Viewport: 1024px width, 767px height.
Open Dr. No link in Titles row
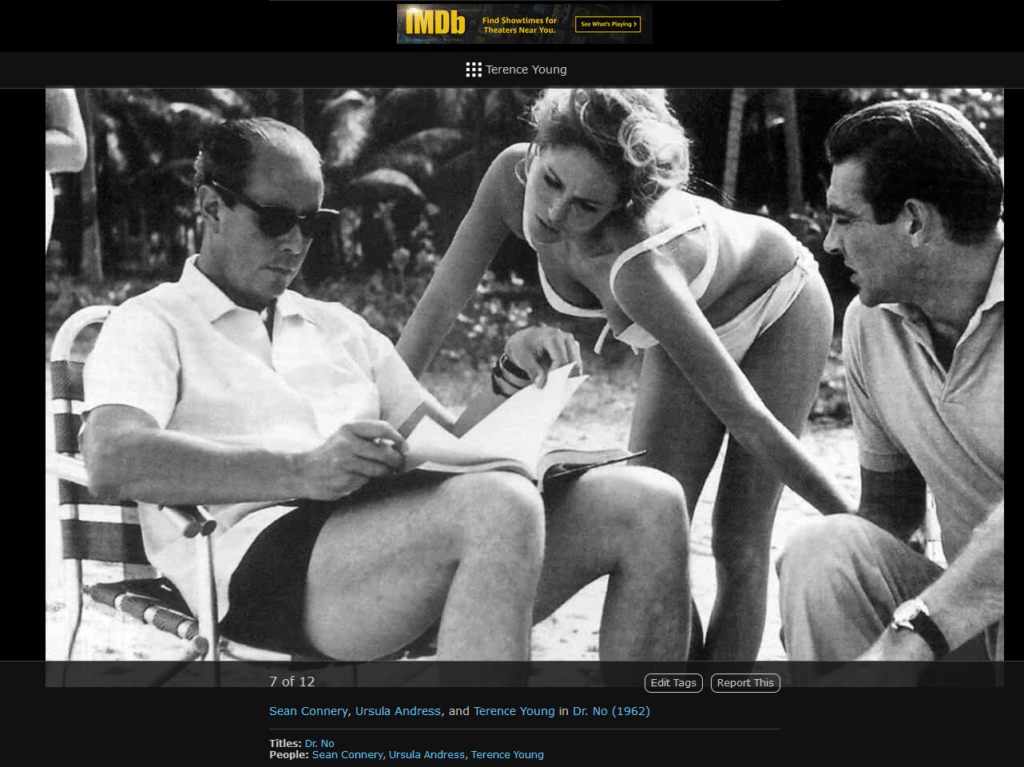pyautogui.click(x=319, y=743)
